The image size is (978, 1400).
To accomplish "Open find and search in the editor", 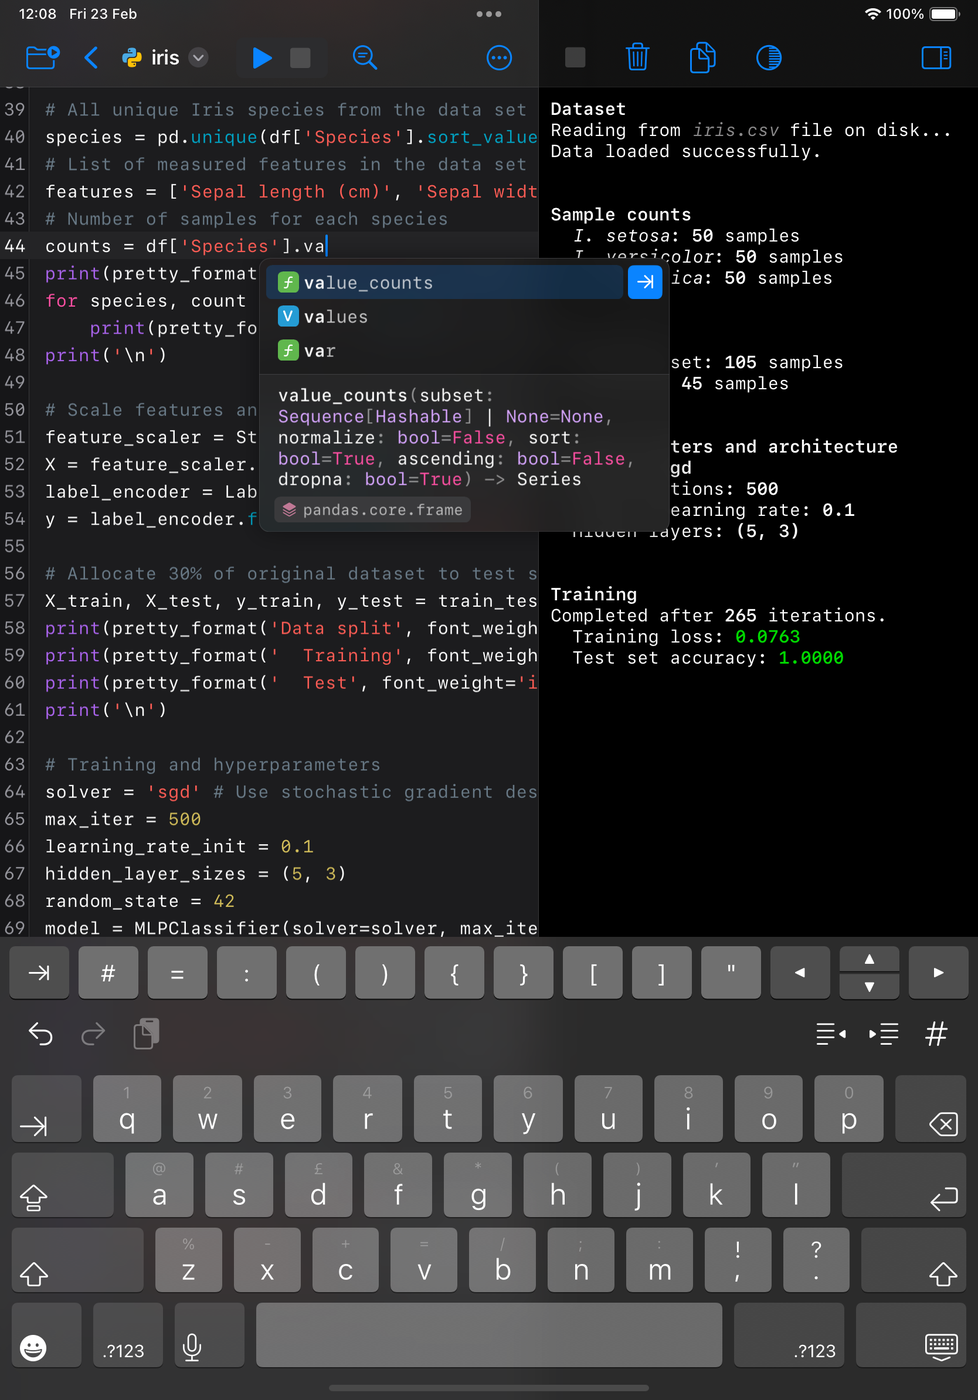I will tap(365, 58).
